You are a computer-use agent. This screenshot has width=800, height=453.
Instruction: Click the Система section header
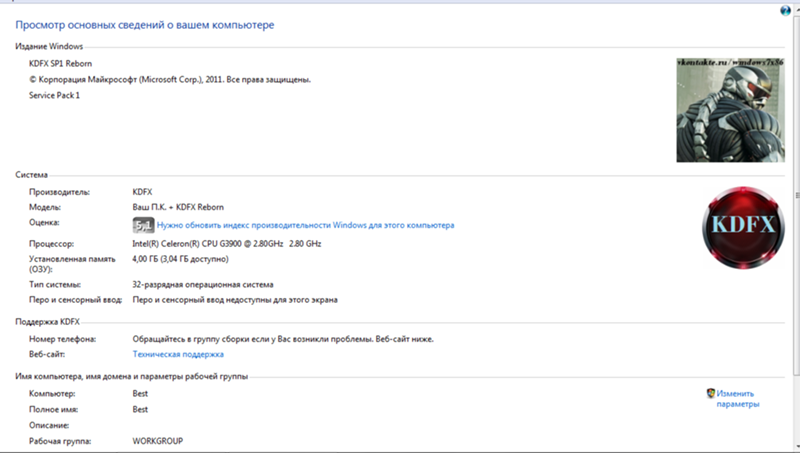coord(31,175)
